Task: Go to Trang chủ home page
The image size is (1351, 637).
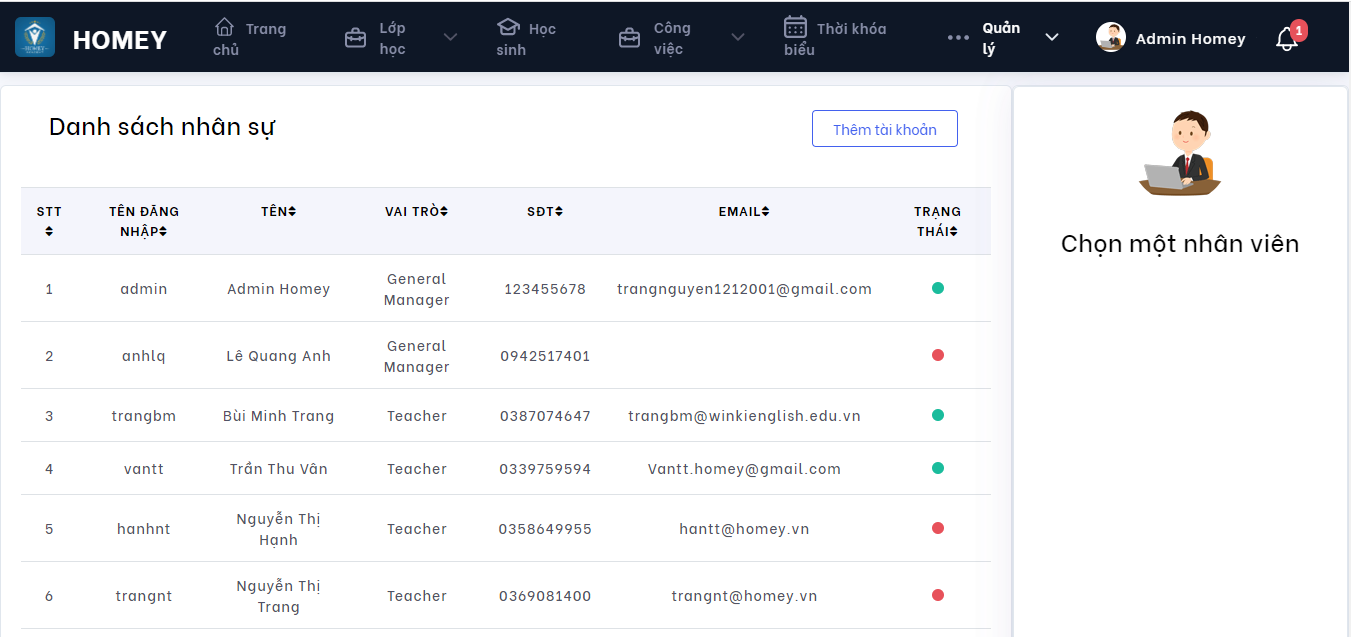Action: pos(250,39)
